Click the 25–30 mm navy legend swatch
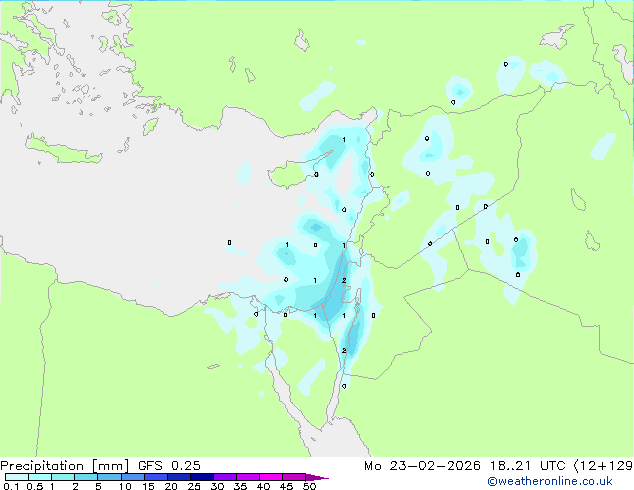The width and height of the screenshot is (634, 490). point(201,477)
